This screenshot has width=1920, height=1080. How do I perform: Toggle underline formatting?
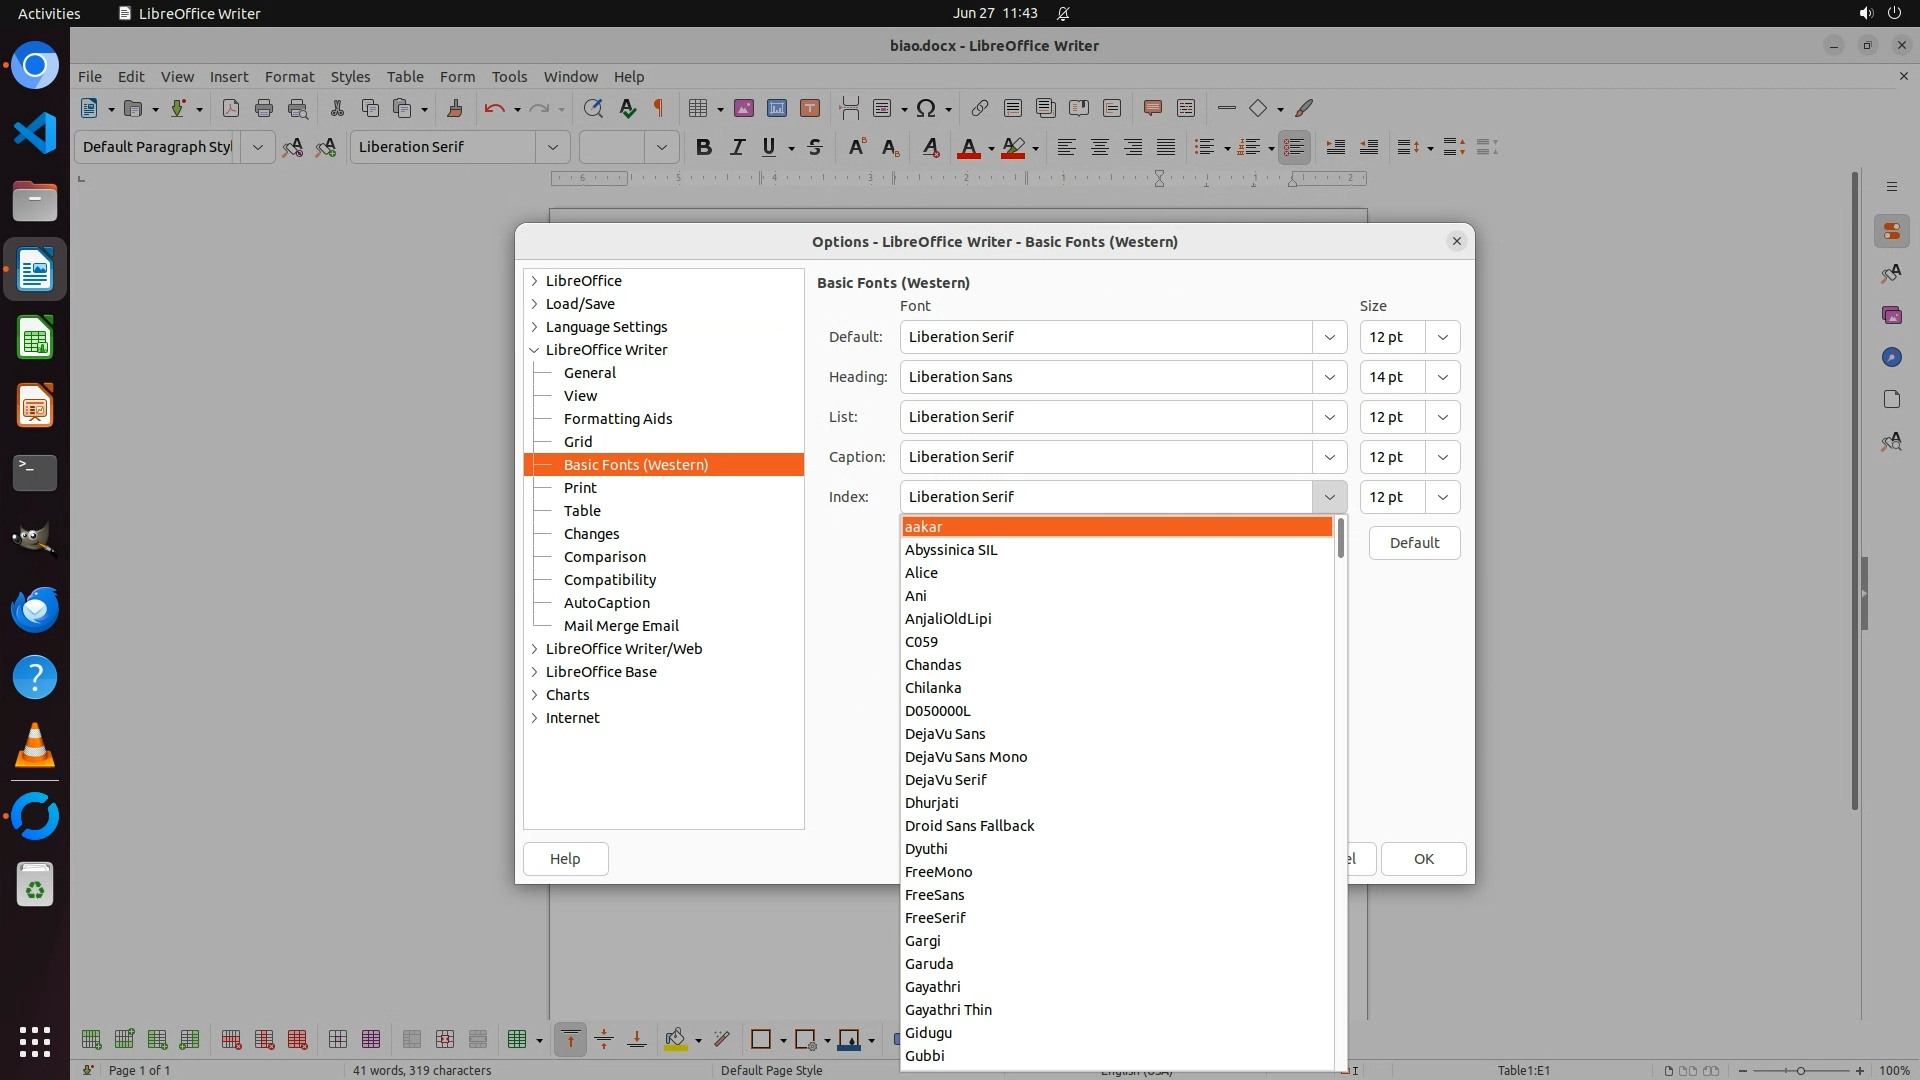click(768, 147)
